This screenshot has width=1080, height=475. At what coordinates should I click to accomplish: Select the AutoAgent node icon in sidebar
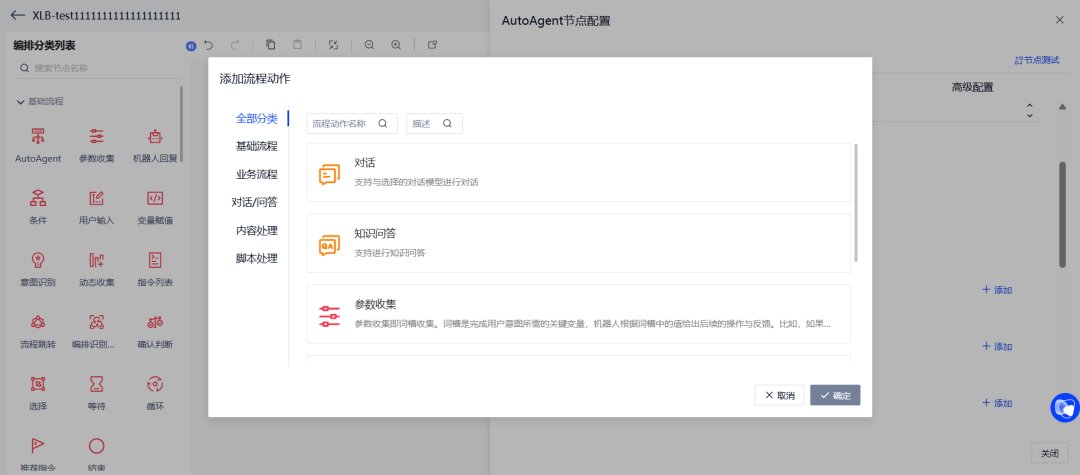click(x=38, y=136)
